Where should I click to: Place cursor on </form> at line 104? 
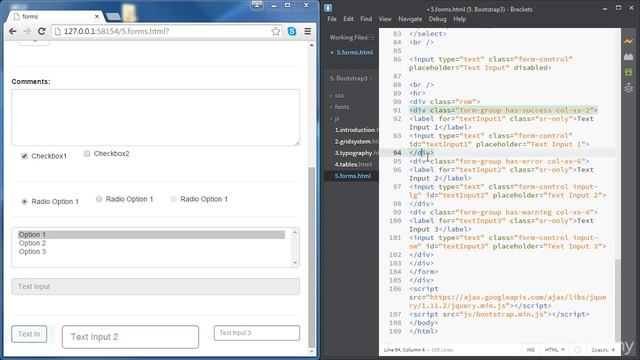coord(423,271)
